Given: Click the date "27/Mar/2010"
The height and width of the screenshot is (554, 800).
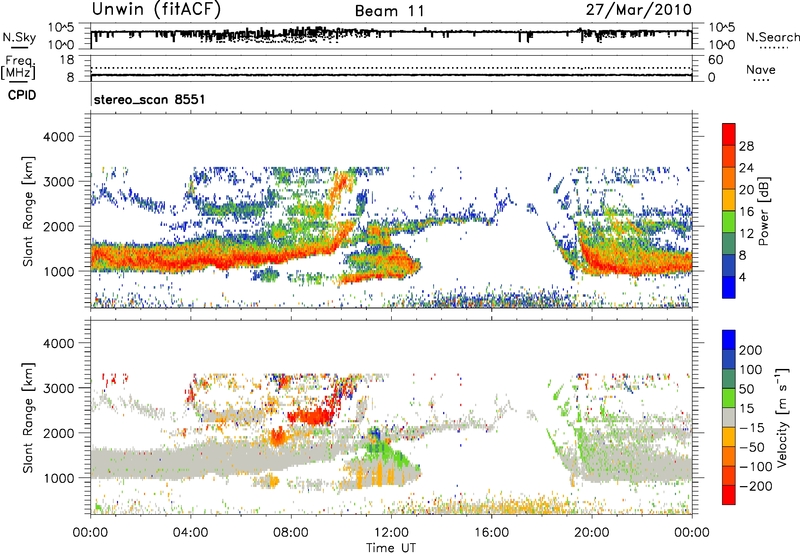Looking at the screenshot, I should tap(638, 10).
